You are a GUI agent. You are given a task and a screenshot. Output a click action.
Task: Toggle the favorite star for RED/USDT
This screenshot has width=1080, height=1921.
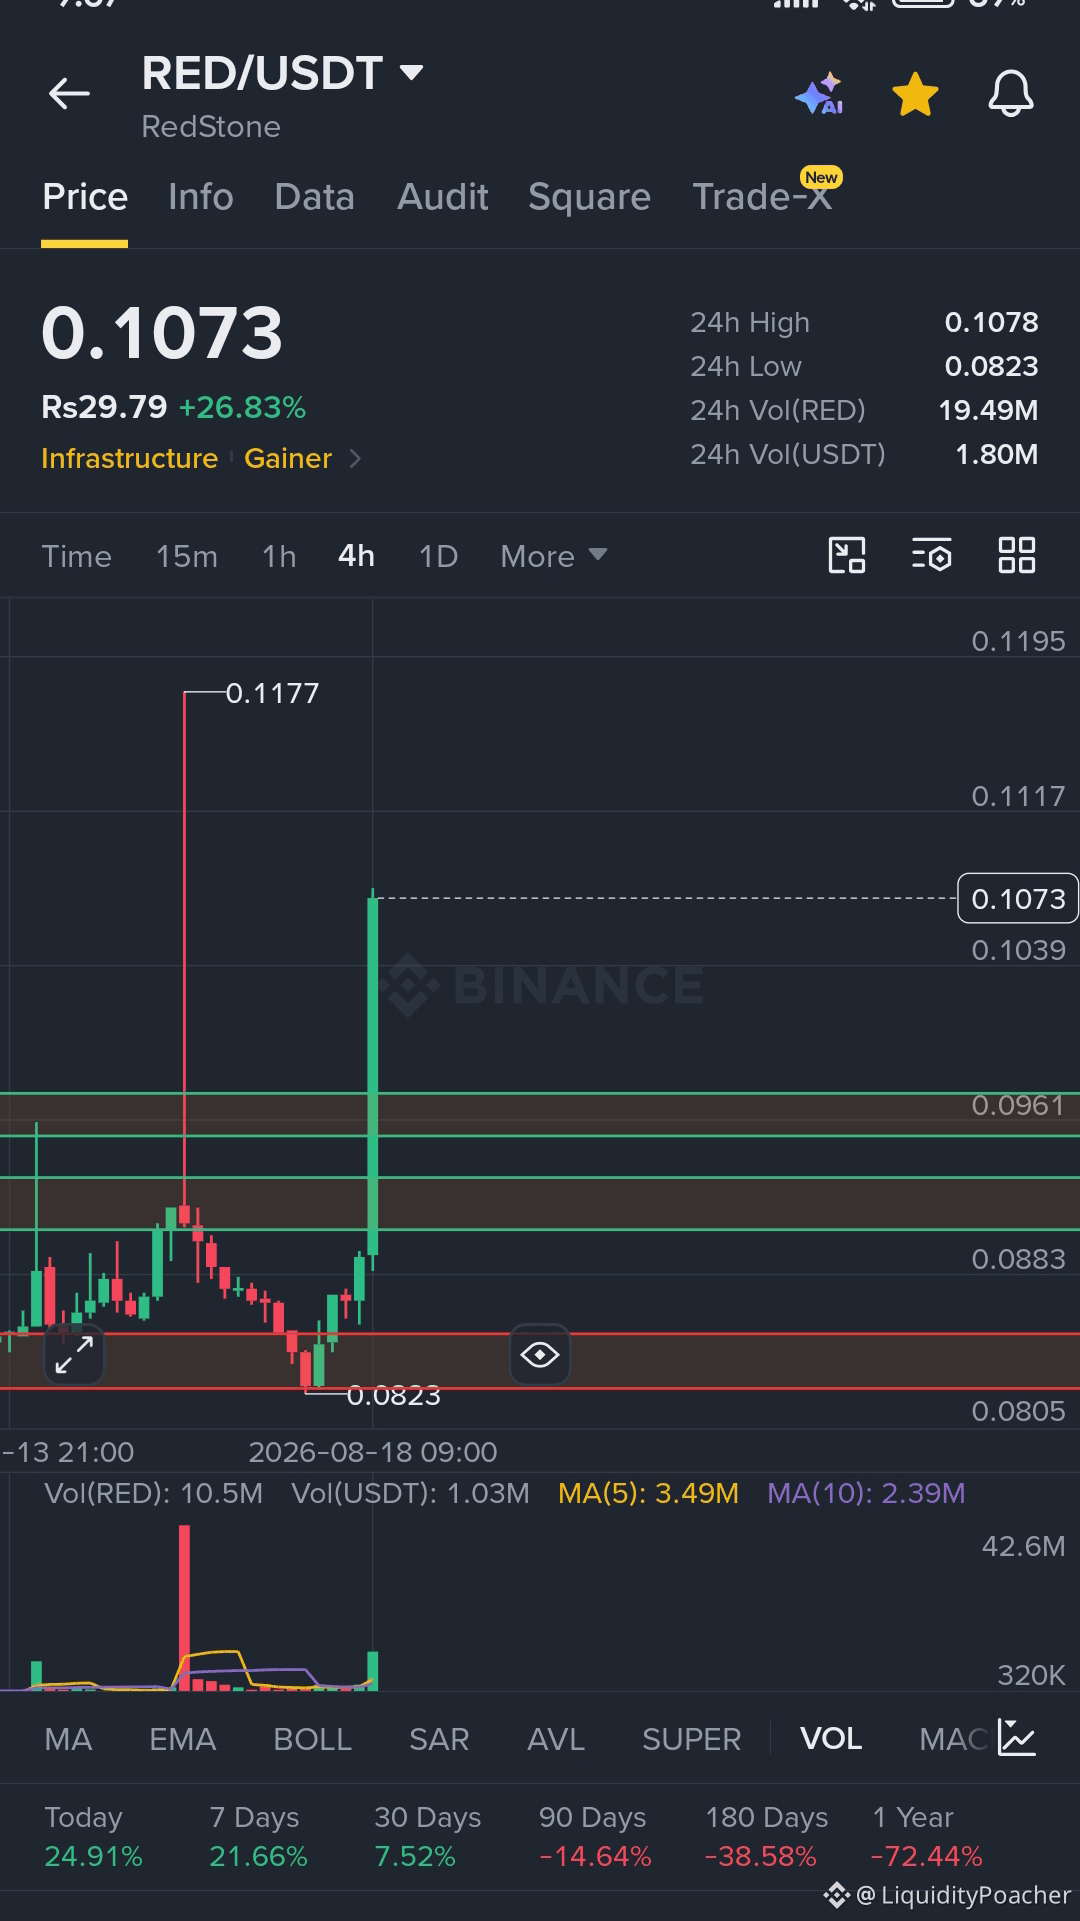pos(915,94)
